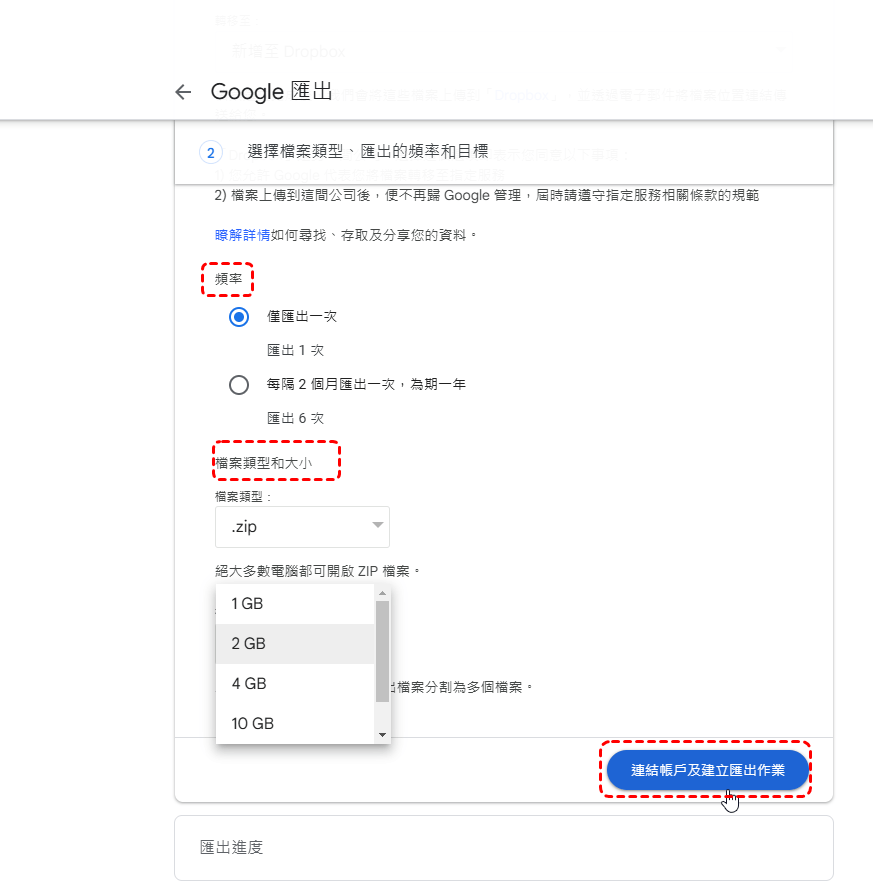Viewport: 873px width, 888px height.
Task: Go back using the arrow beside Google 匯出
Action: [183, 92]
